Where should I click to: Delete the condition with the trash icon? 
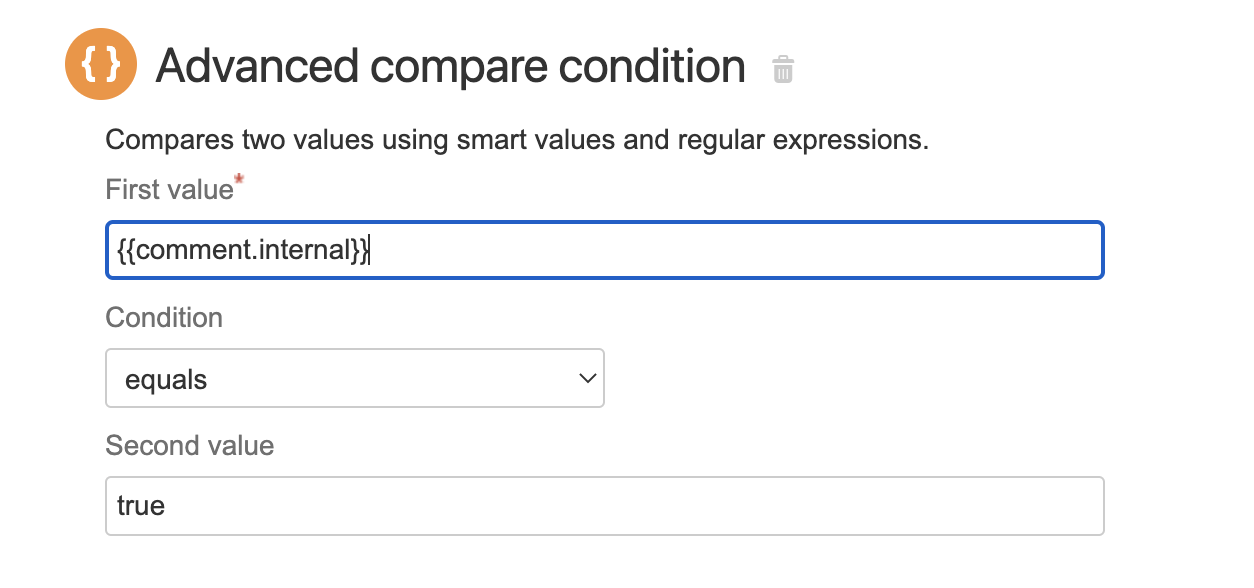tap(783, 69)
